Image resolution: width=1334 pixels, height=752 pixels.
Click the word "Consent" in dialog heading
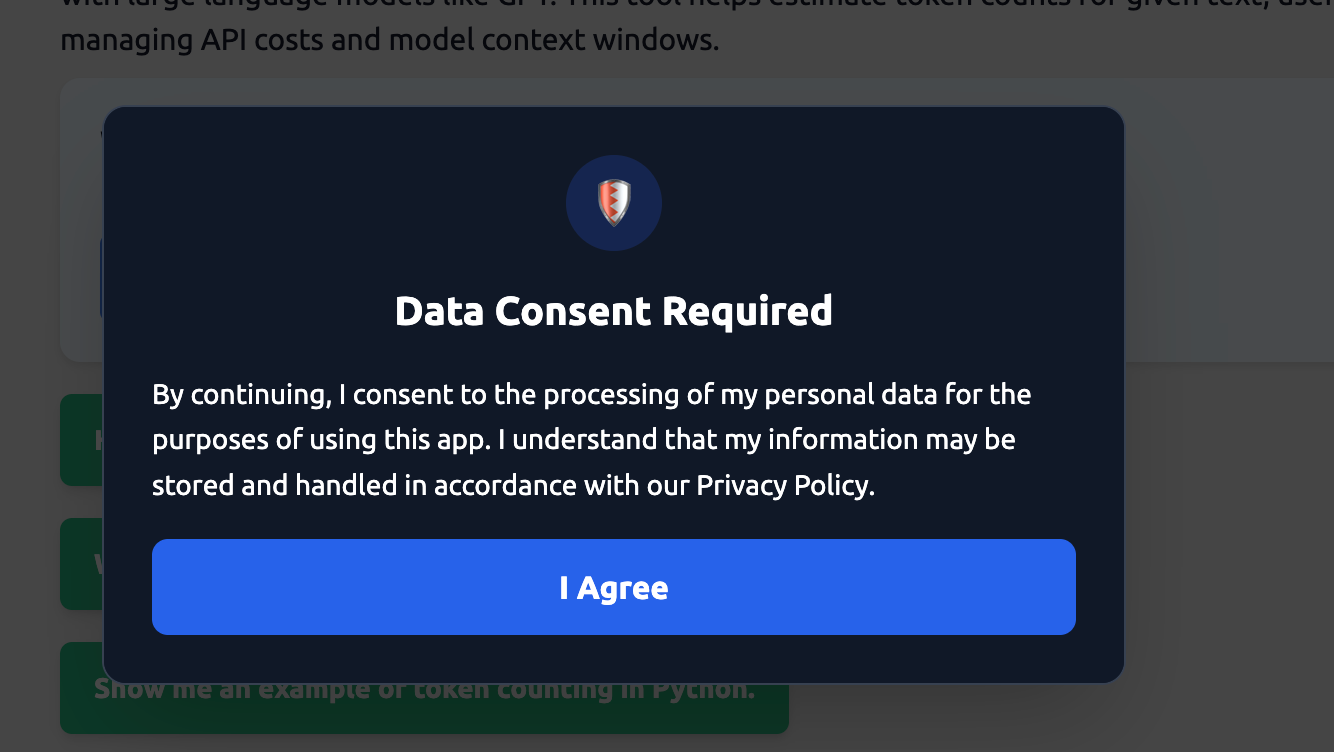(573, 311)
